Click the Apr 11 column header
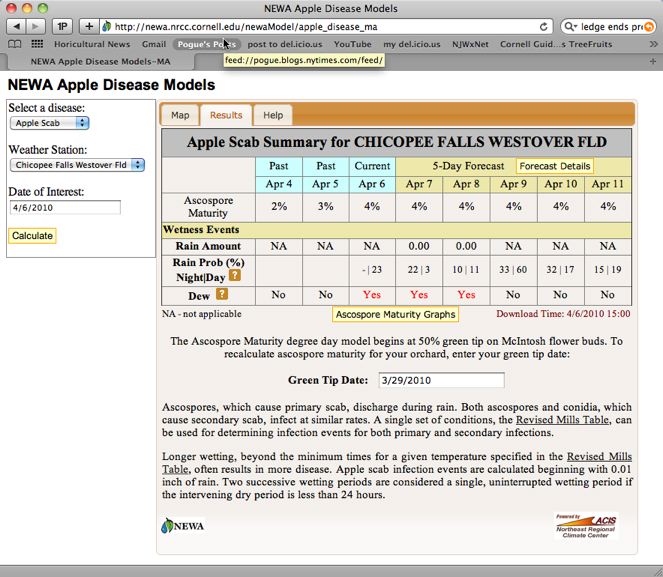This screenshot has width=663, height=577. pos(608,184)
